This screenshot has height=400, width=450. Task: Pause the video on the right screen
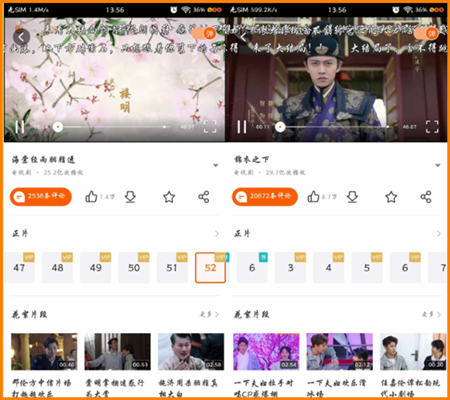pos(242,127)
